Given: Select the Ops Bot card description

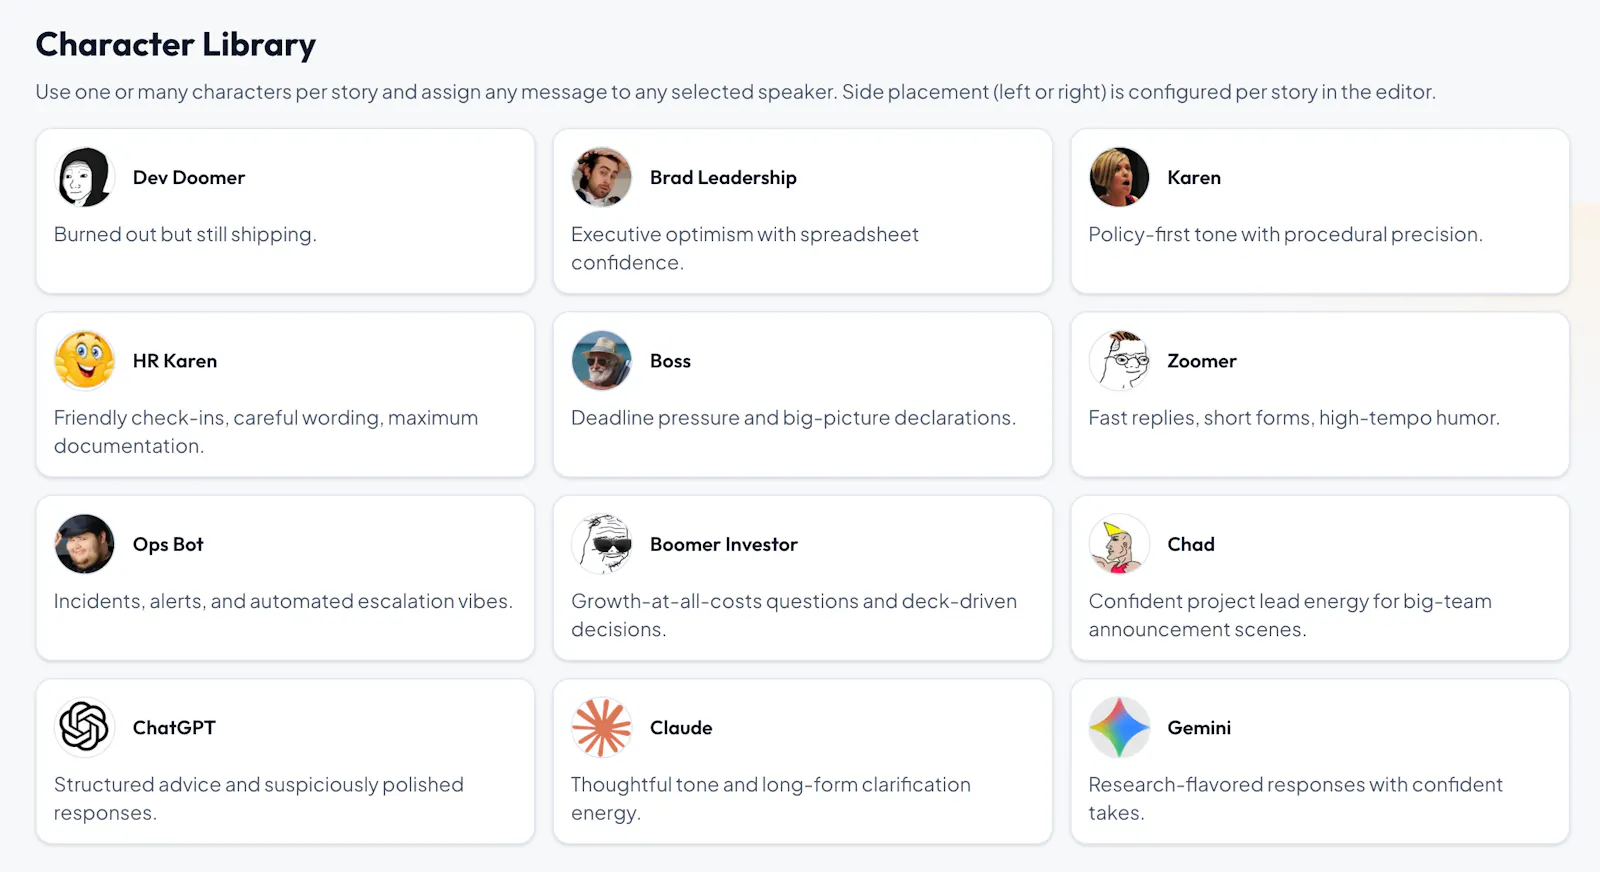Looking at the screenshot, I should [x=283, y=601].
